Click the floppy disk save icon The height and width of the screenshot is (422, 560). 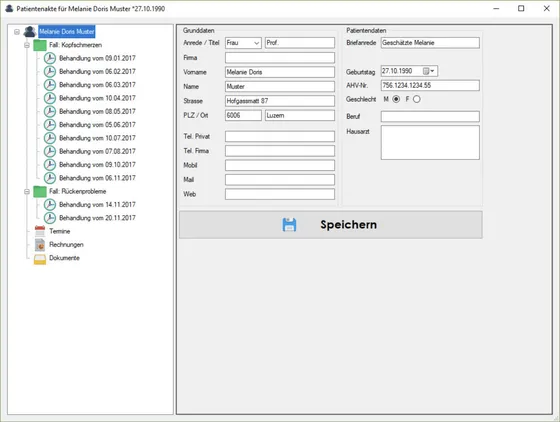pos(289,225)
